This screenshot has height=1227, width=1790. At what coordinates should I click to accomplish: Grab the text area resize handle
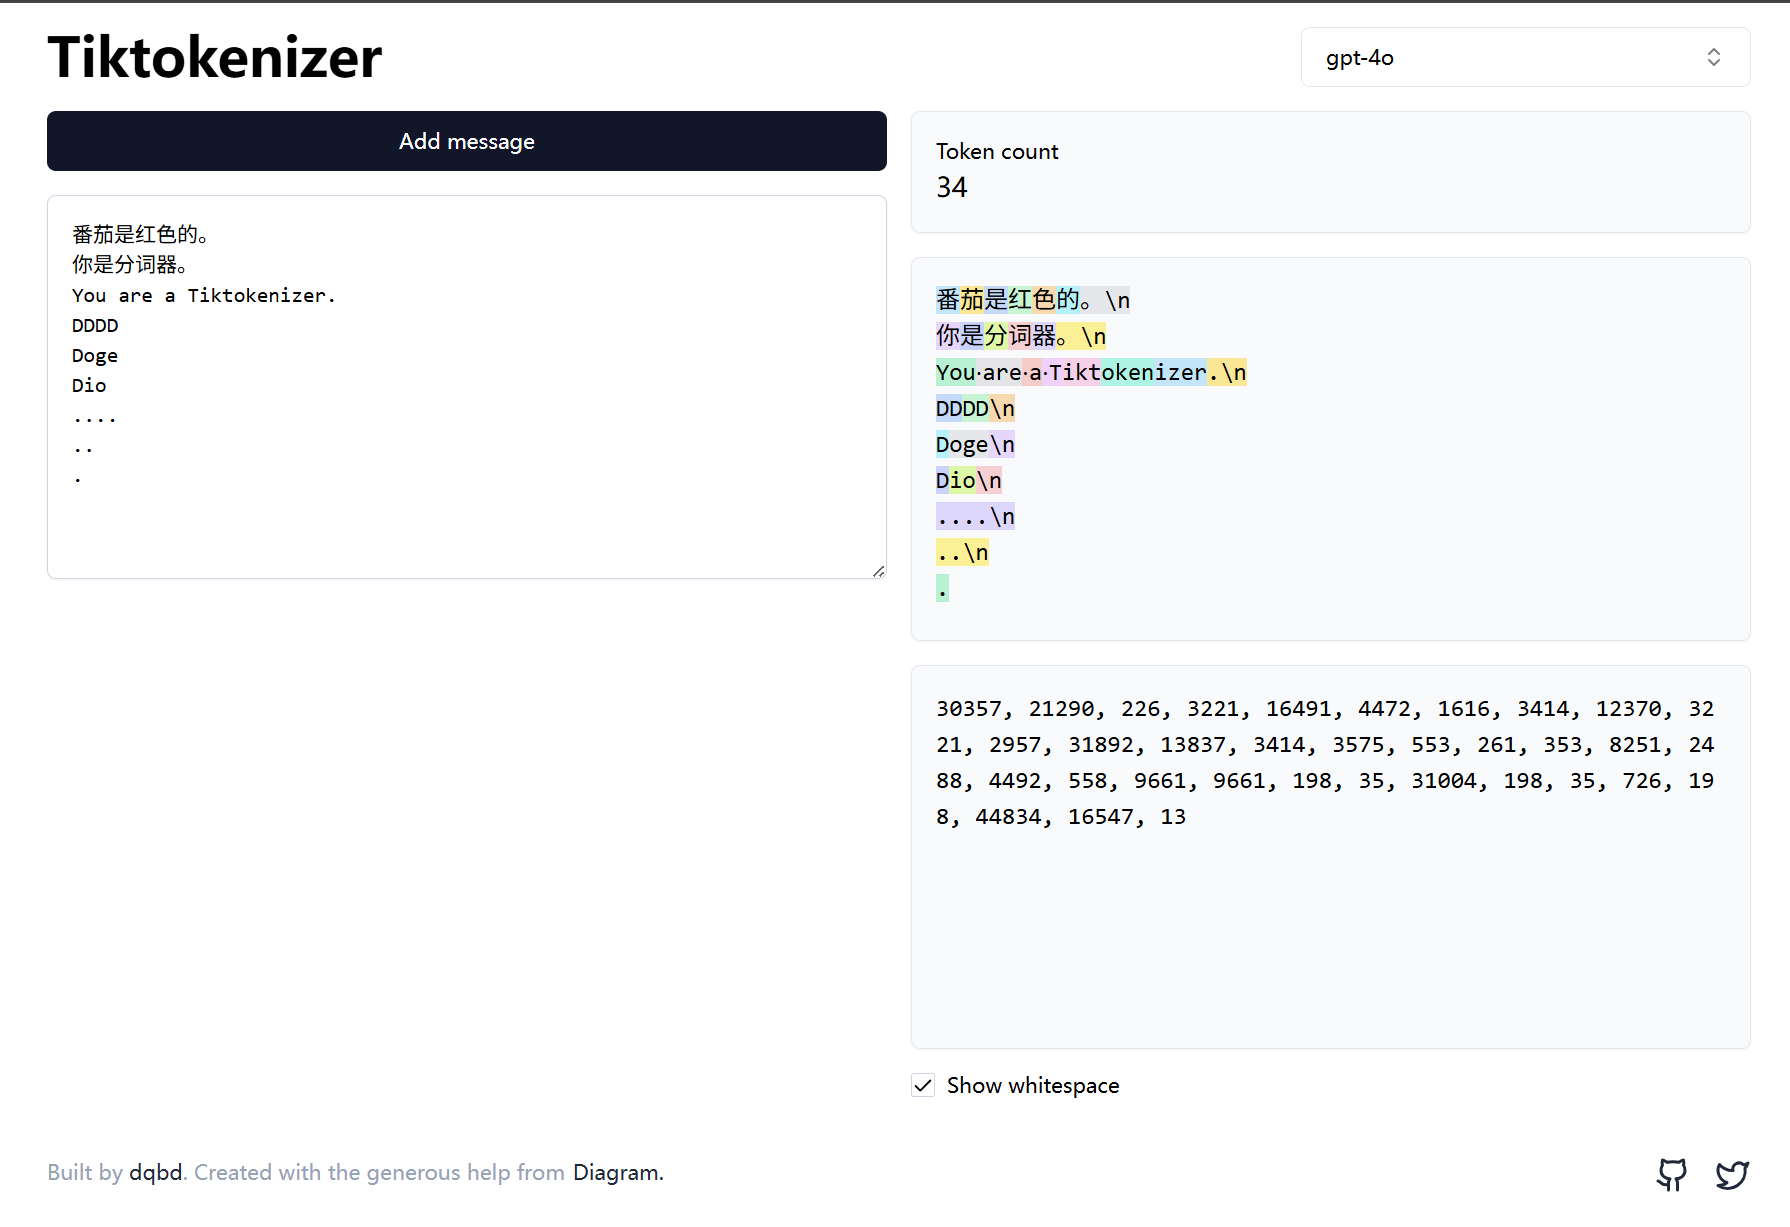coord(878,571)
